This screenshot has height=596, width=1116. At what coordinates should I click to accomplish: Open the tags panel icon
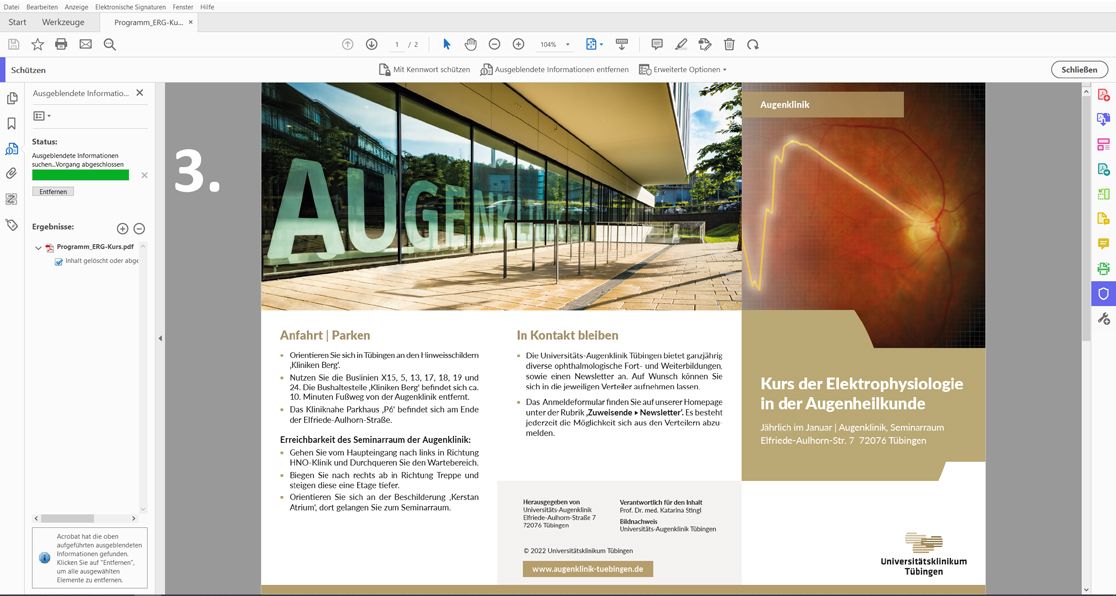pos(11,225)
